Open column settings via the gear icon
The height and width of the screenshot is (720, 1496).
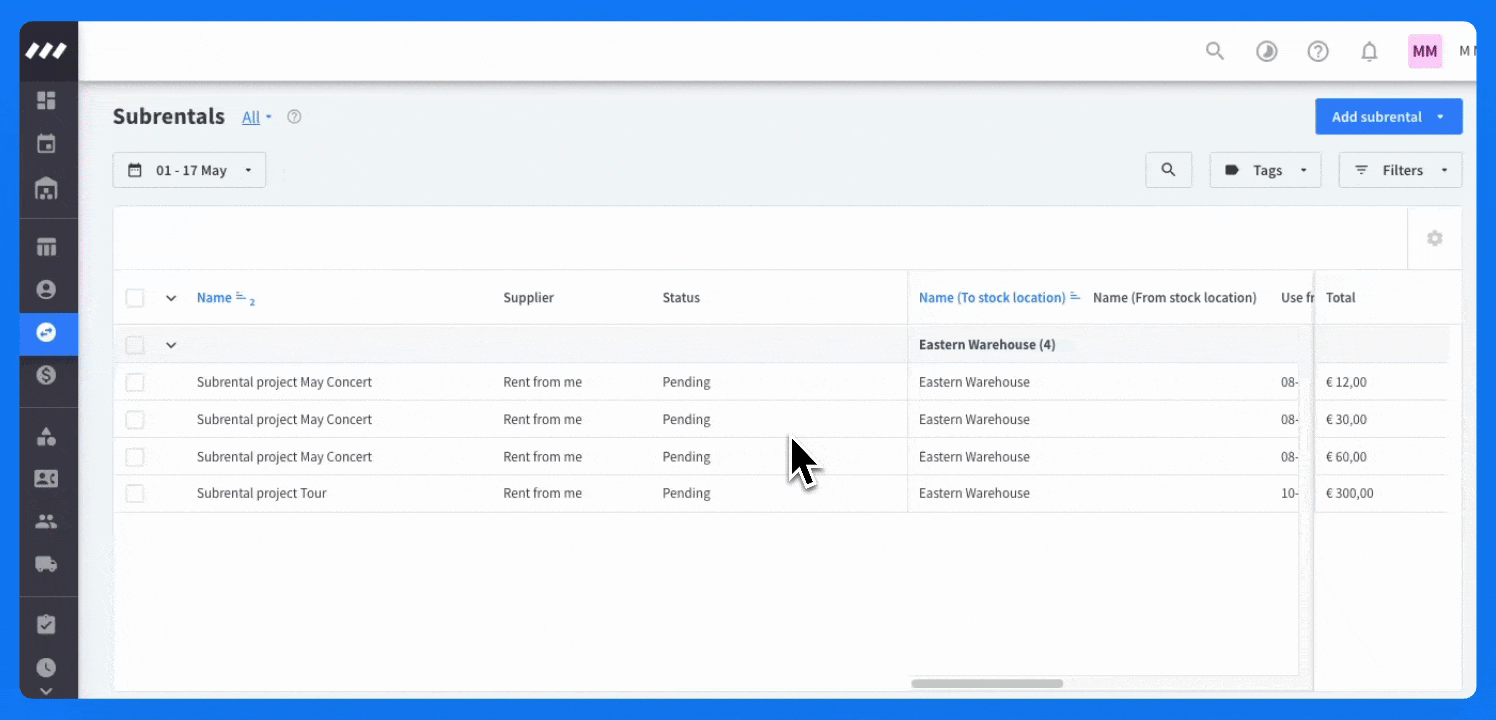pyautogui.click(x=1435, y=238)
